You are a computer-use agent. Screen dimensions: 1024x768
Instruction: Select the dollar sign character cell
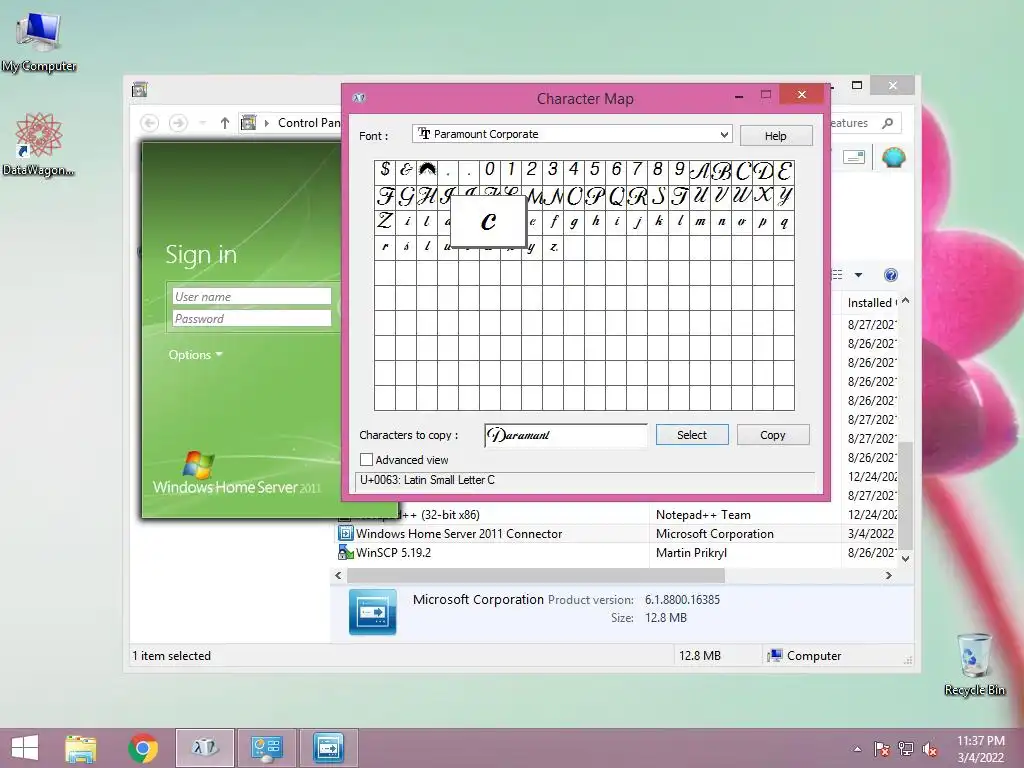click(385, 170)
